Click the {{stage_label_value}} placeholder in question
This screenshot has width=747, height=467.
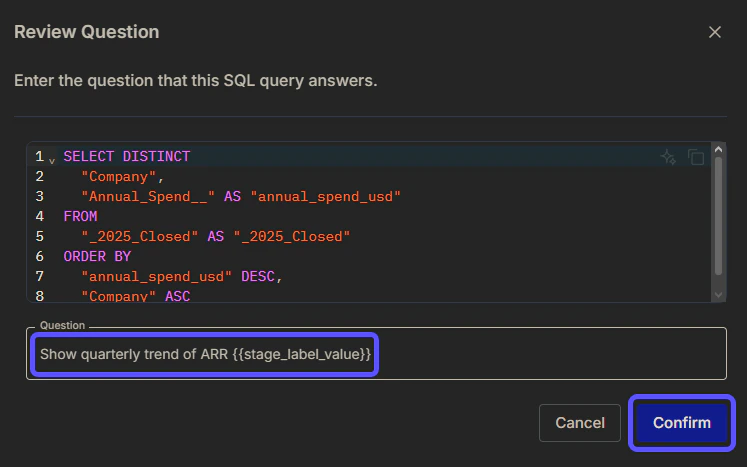click(302, 354)
